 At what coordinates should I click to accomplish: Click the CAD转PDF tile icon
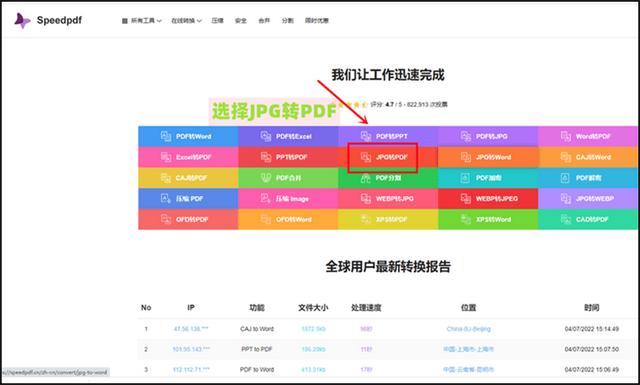(566, 219)
